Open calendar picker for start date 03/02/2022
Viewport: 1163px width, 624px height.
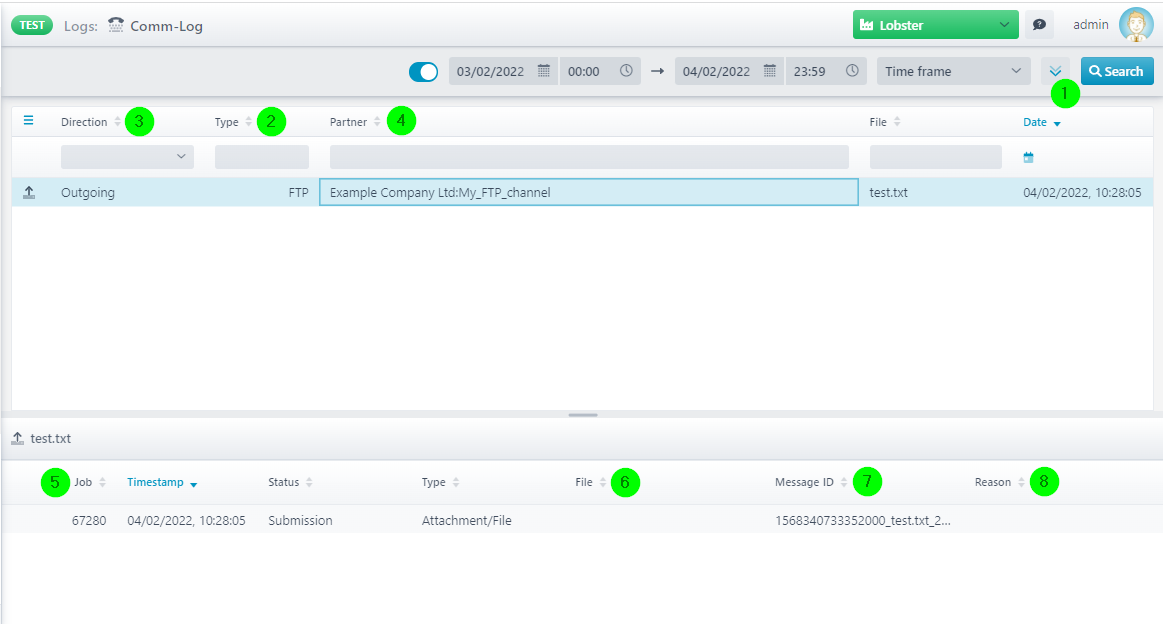point(544,70)
